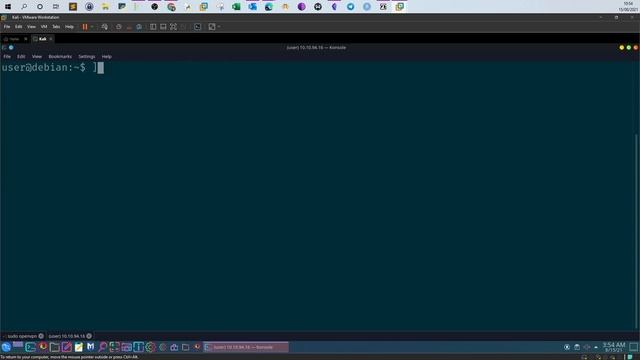This screenshot has width=640, height=360.
Task: Expand the Kali system tray hidden icons arrow
Action: (x=596, y=347)
